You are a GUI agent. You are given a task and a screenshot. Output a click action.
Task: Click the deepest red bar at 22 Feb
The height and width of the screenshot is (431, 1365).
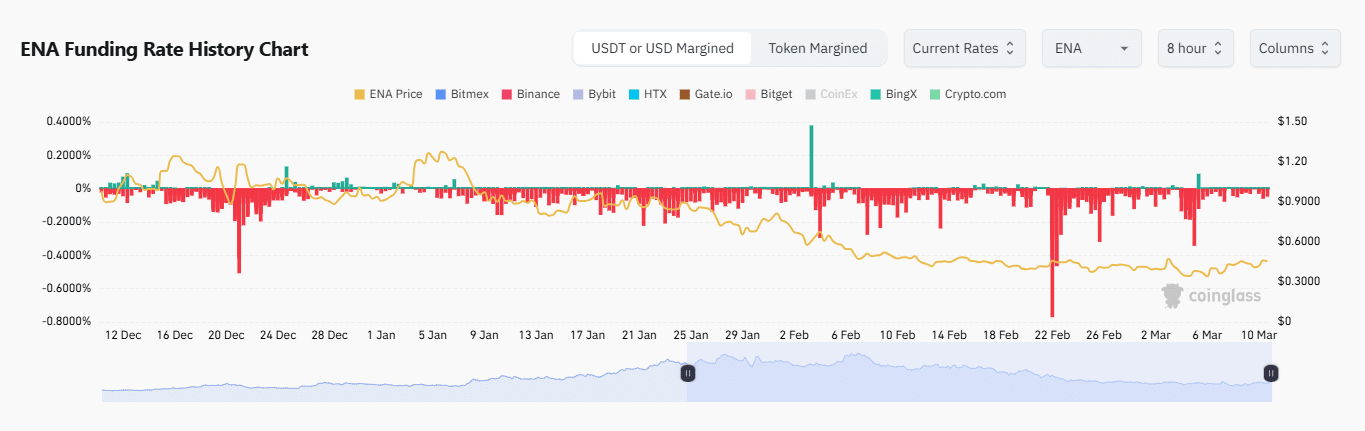[x=1052, y=252]
